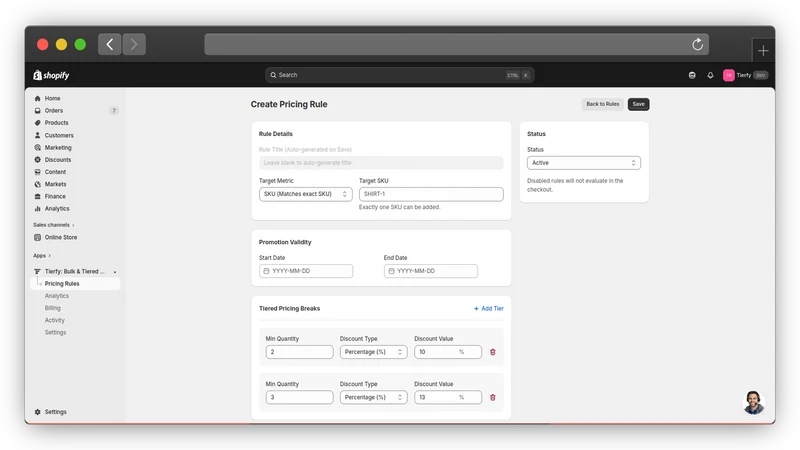The width and height of the screenshot is (800, 450).
Task: Open the Analytics bar chart icon
Action: 37,209
